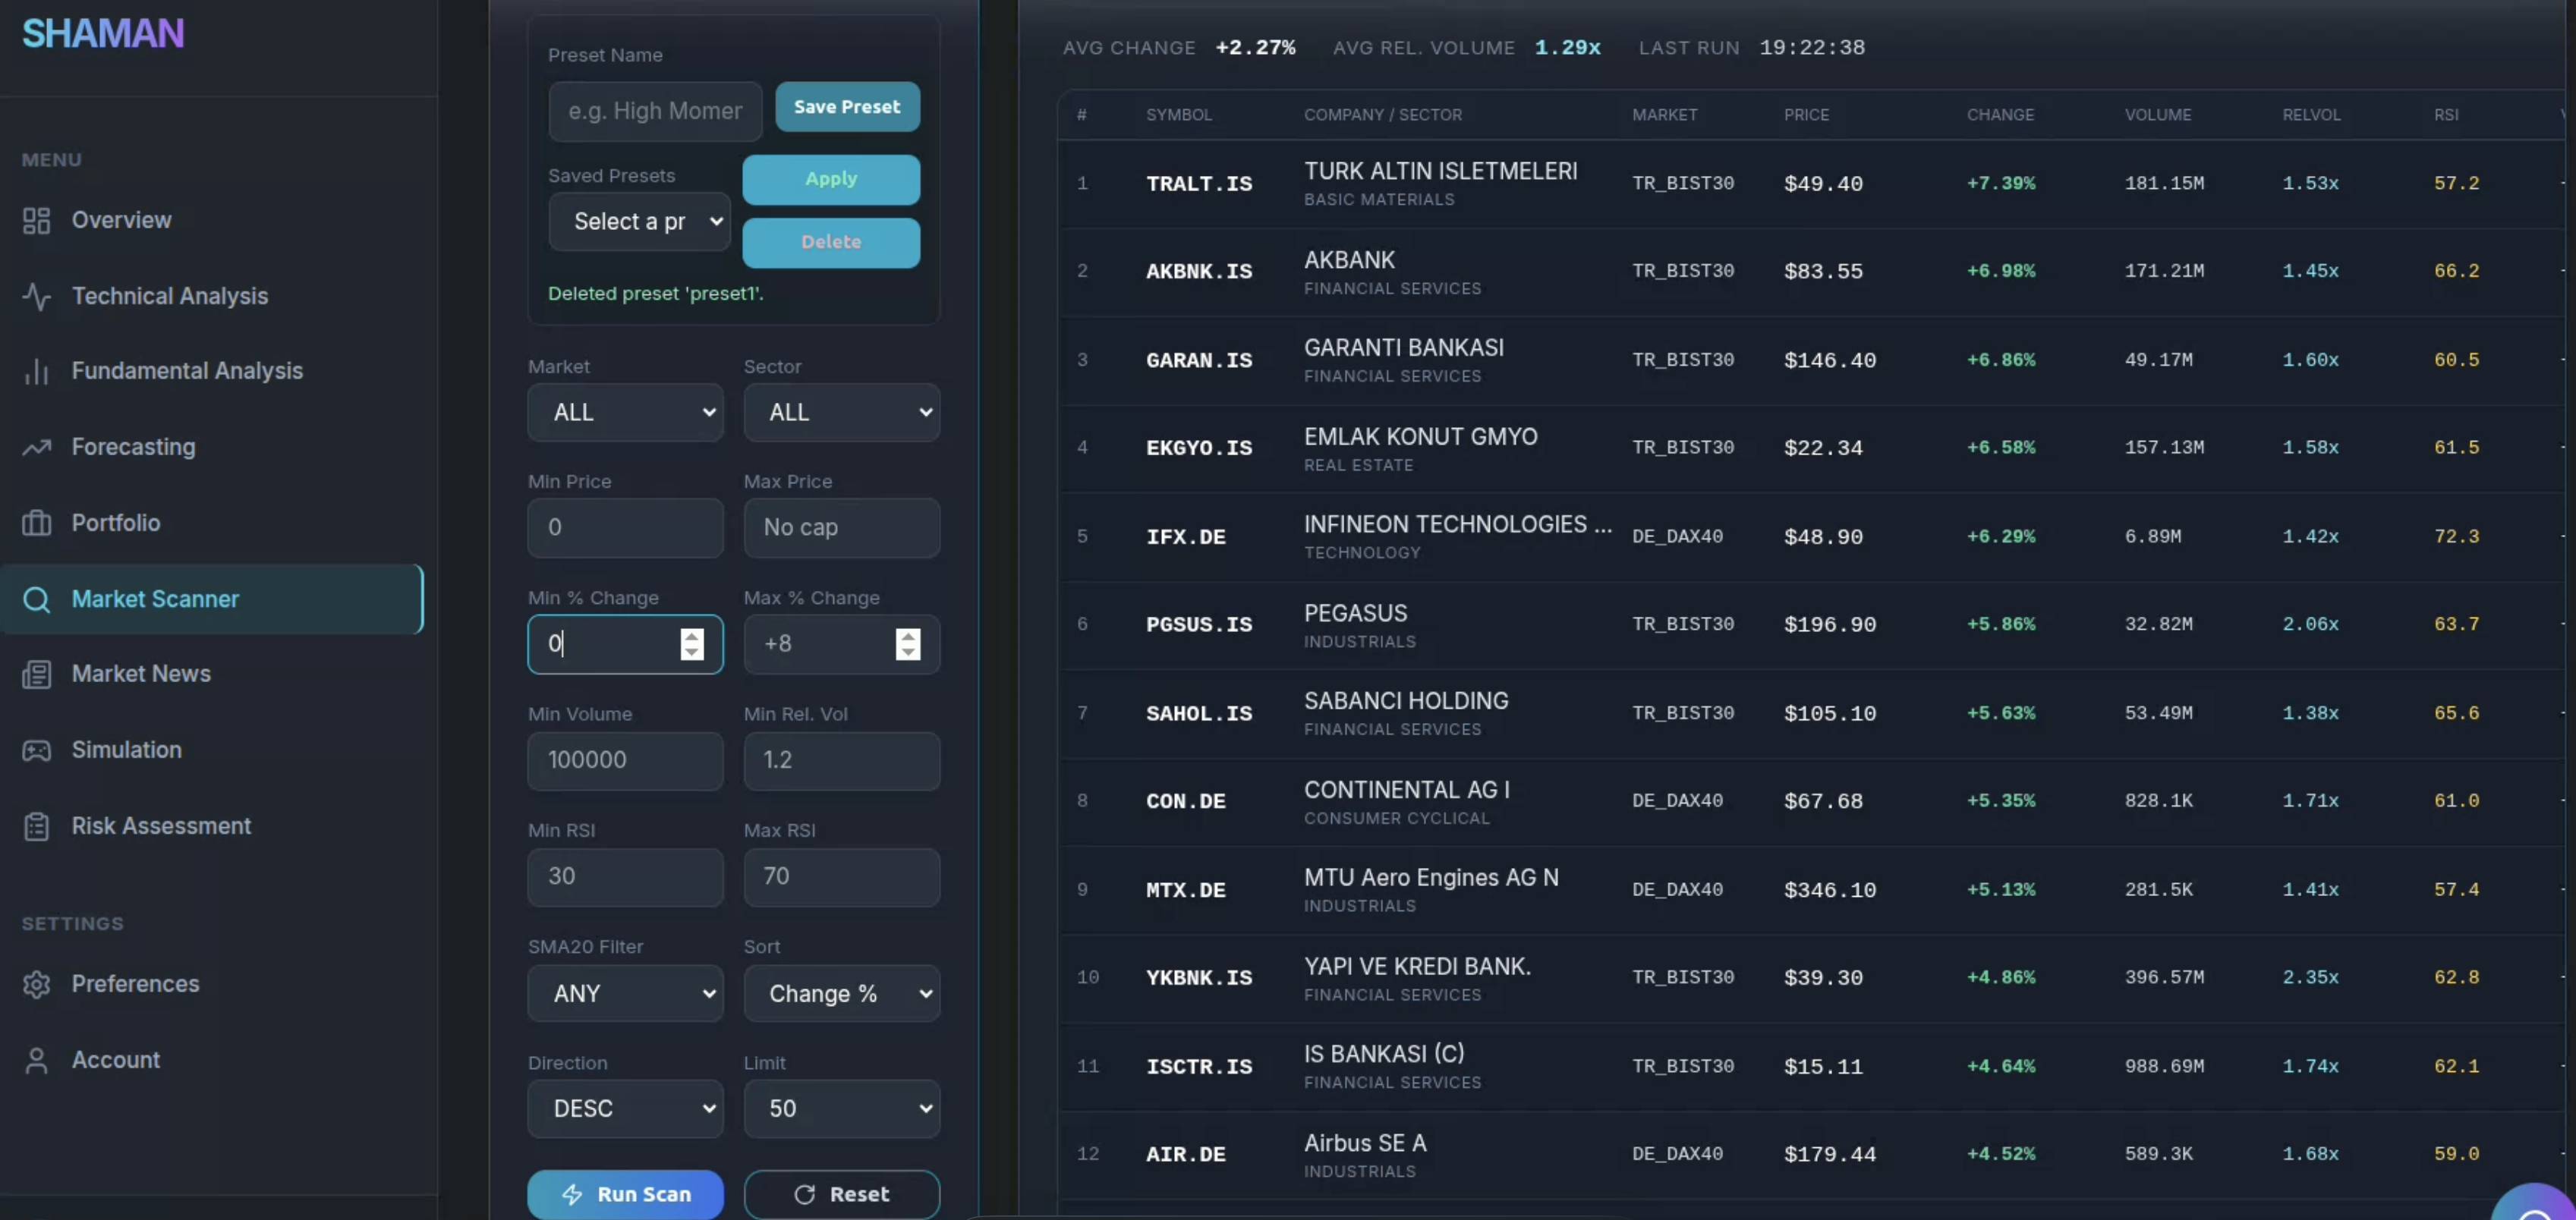Click the Min Rel. Vol field
This screenshot has width=2576, height=1220.
point(841,760)
